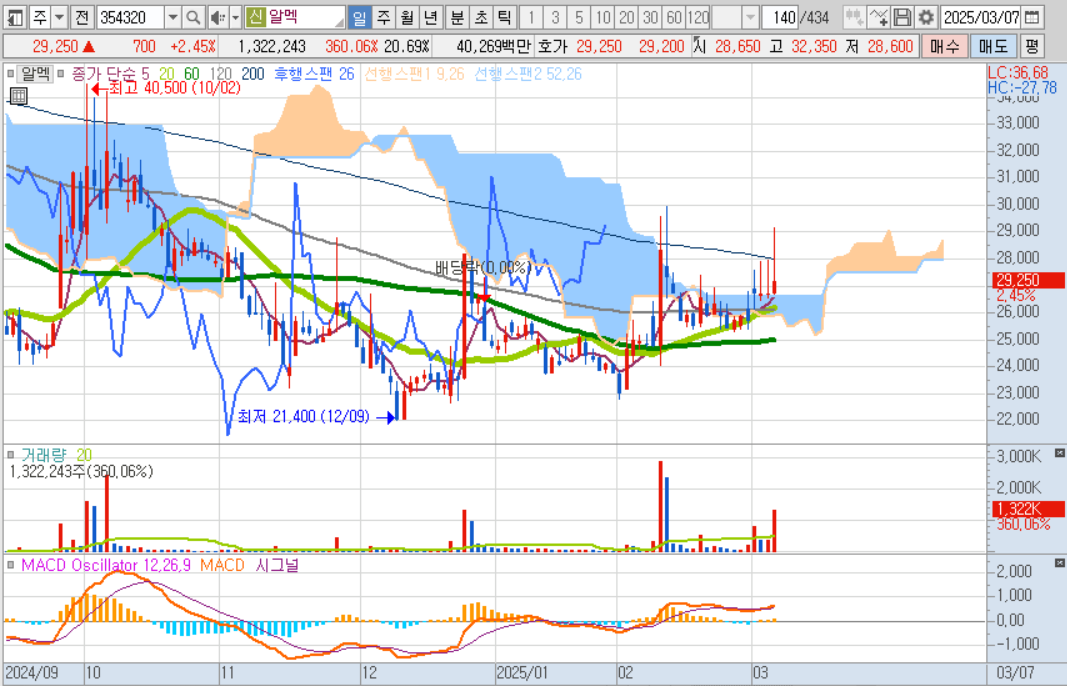Click the LC:36.68 value
This screenshot has height=686, width=1067.
[1018, 73]
